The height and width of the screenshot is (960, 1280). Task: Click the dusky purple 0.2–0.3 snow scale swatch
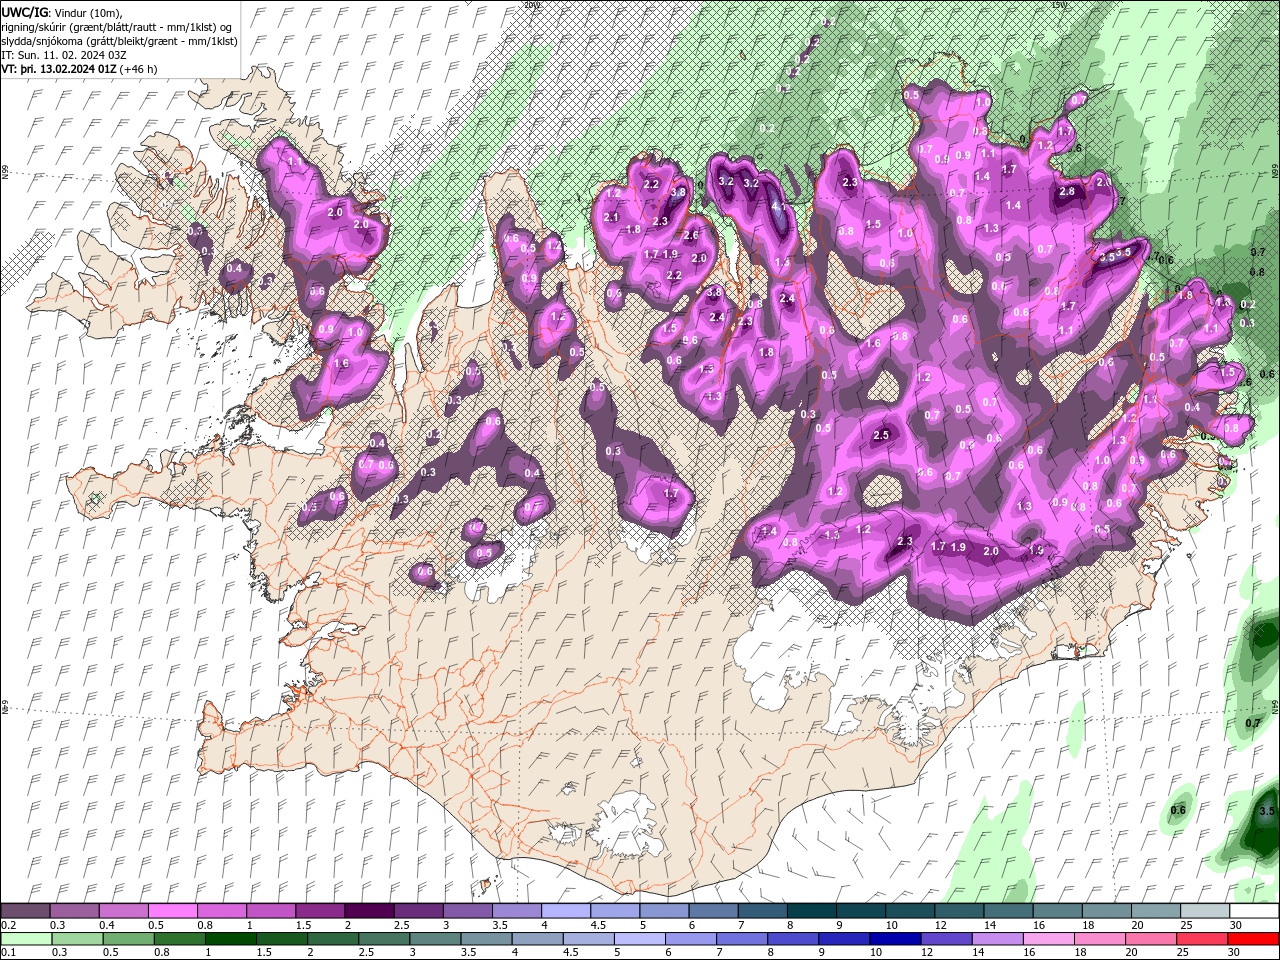point(26,911)
